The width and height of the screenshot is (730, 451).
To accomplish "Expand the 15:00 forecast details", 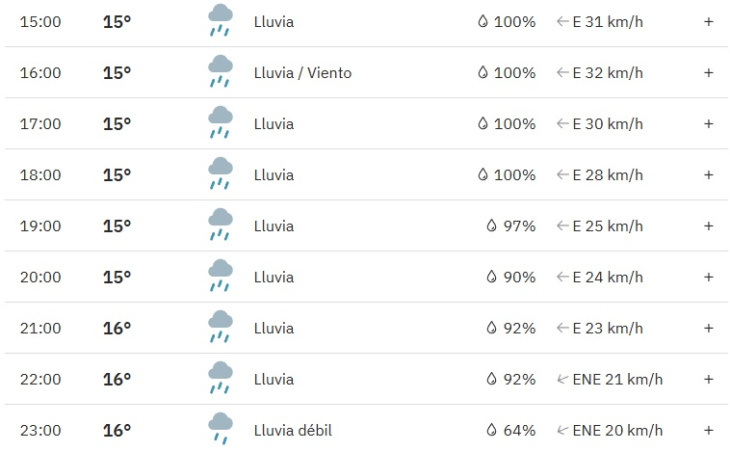I will click(708, 22).
